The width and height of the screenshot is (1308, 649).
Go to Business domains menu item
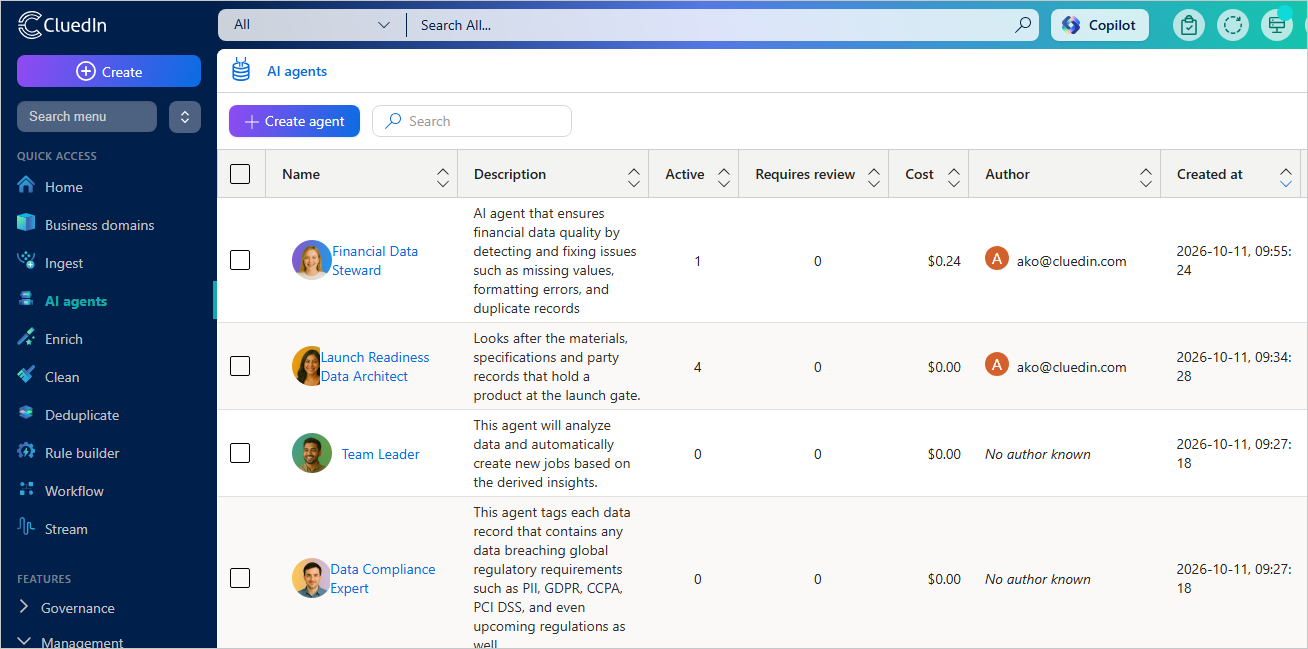(99, 224)
